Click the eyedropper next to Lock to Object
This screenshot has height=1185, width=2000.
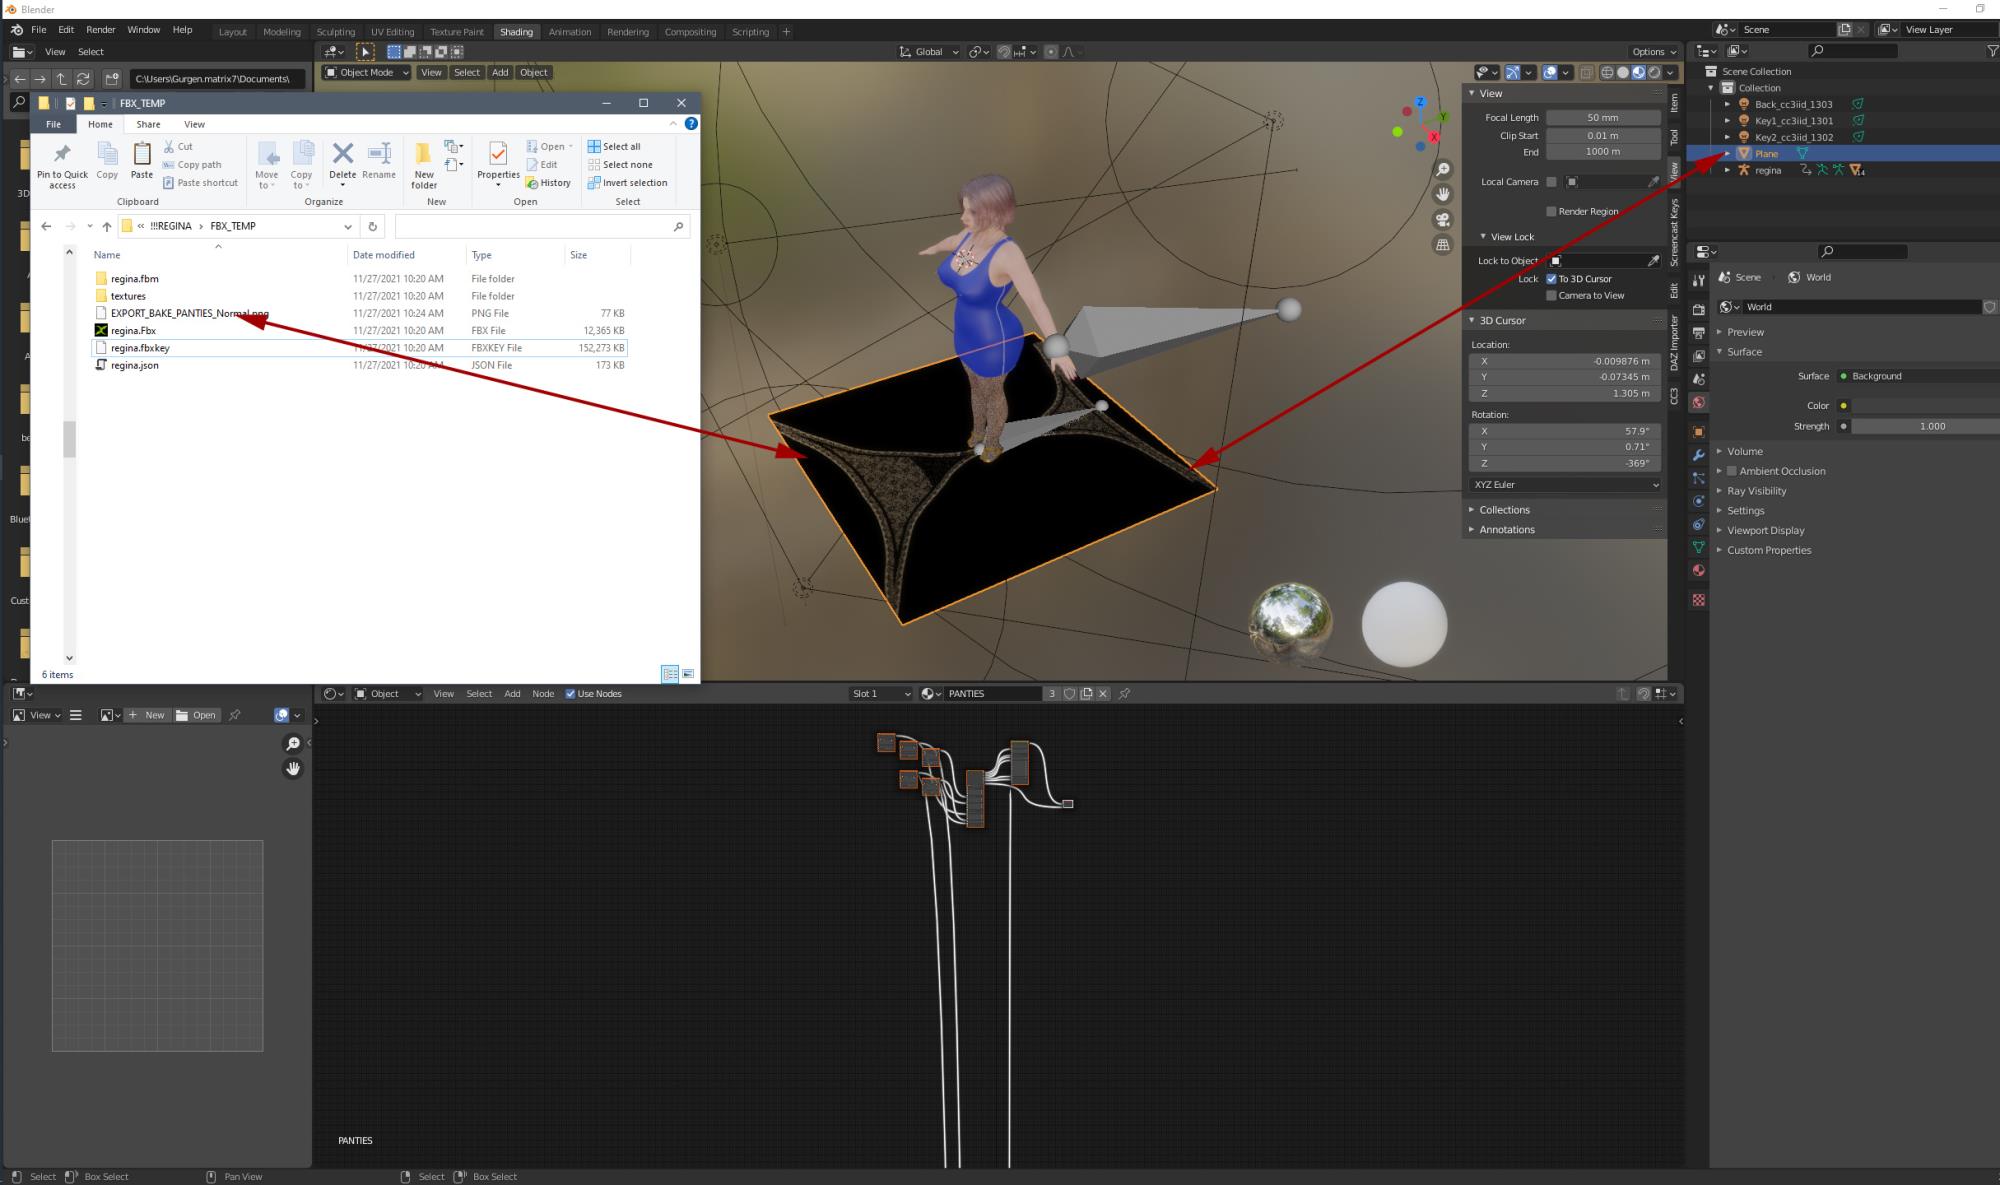tap(1653, 261)
